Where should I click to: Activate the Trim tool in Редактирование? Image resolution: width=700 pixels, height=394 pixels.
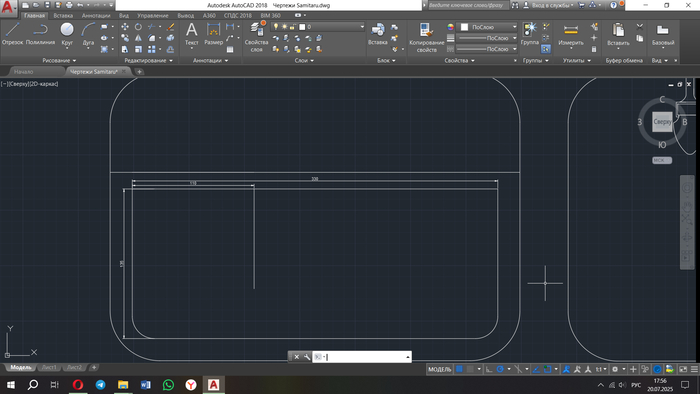(152, 27)
